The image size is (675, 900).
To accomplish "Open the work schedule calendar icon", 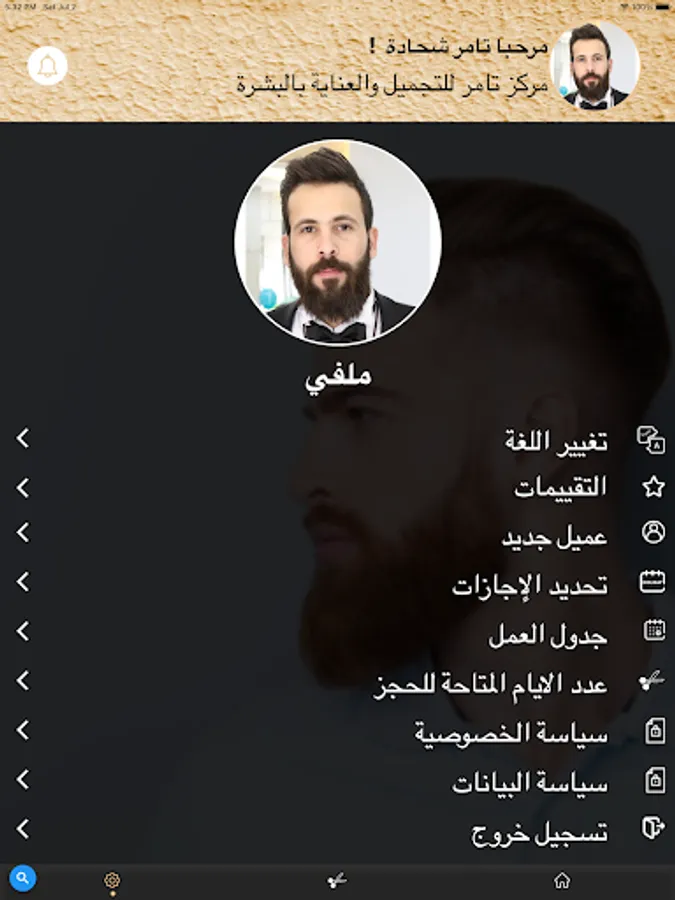I will (x=654, y=630).
